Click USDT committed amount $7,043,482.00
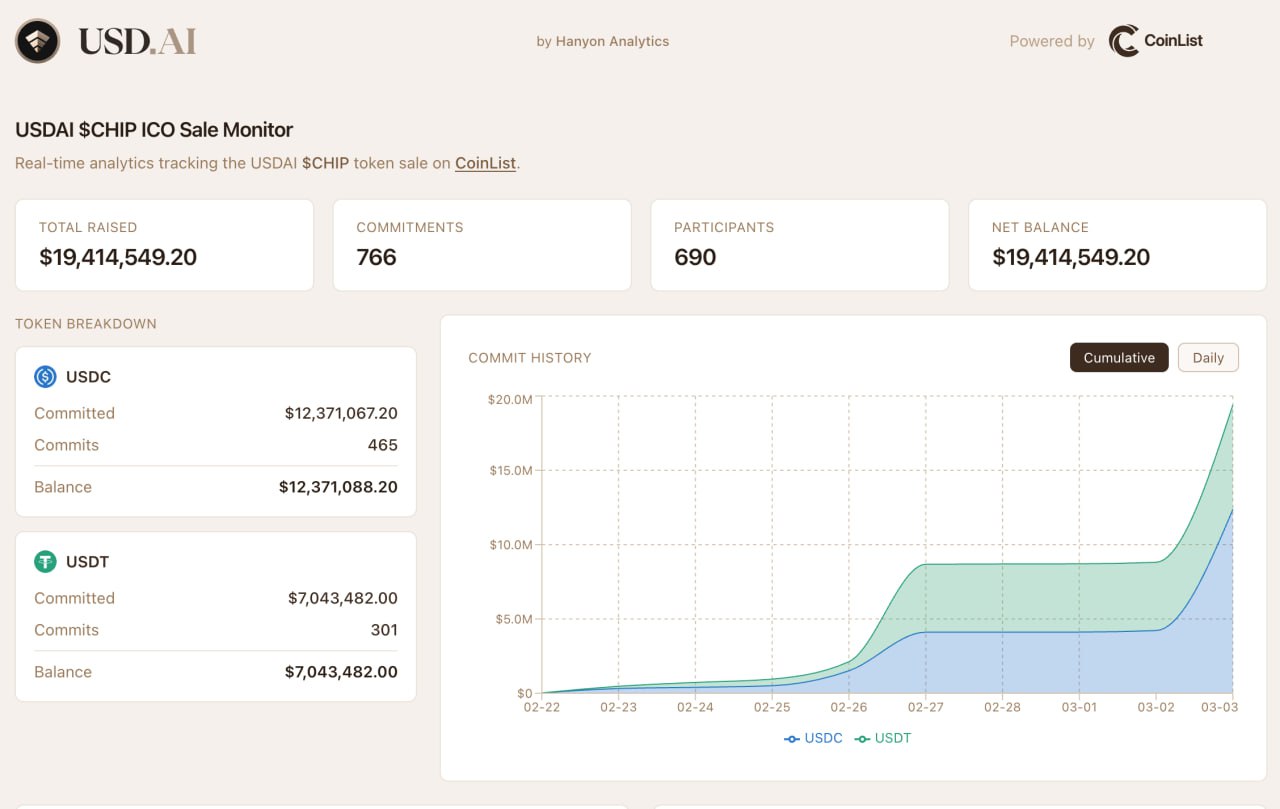The height and width of the screenshot is (809, 1280). (x=343, y=598)
